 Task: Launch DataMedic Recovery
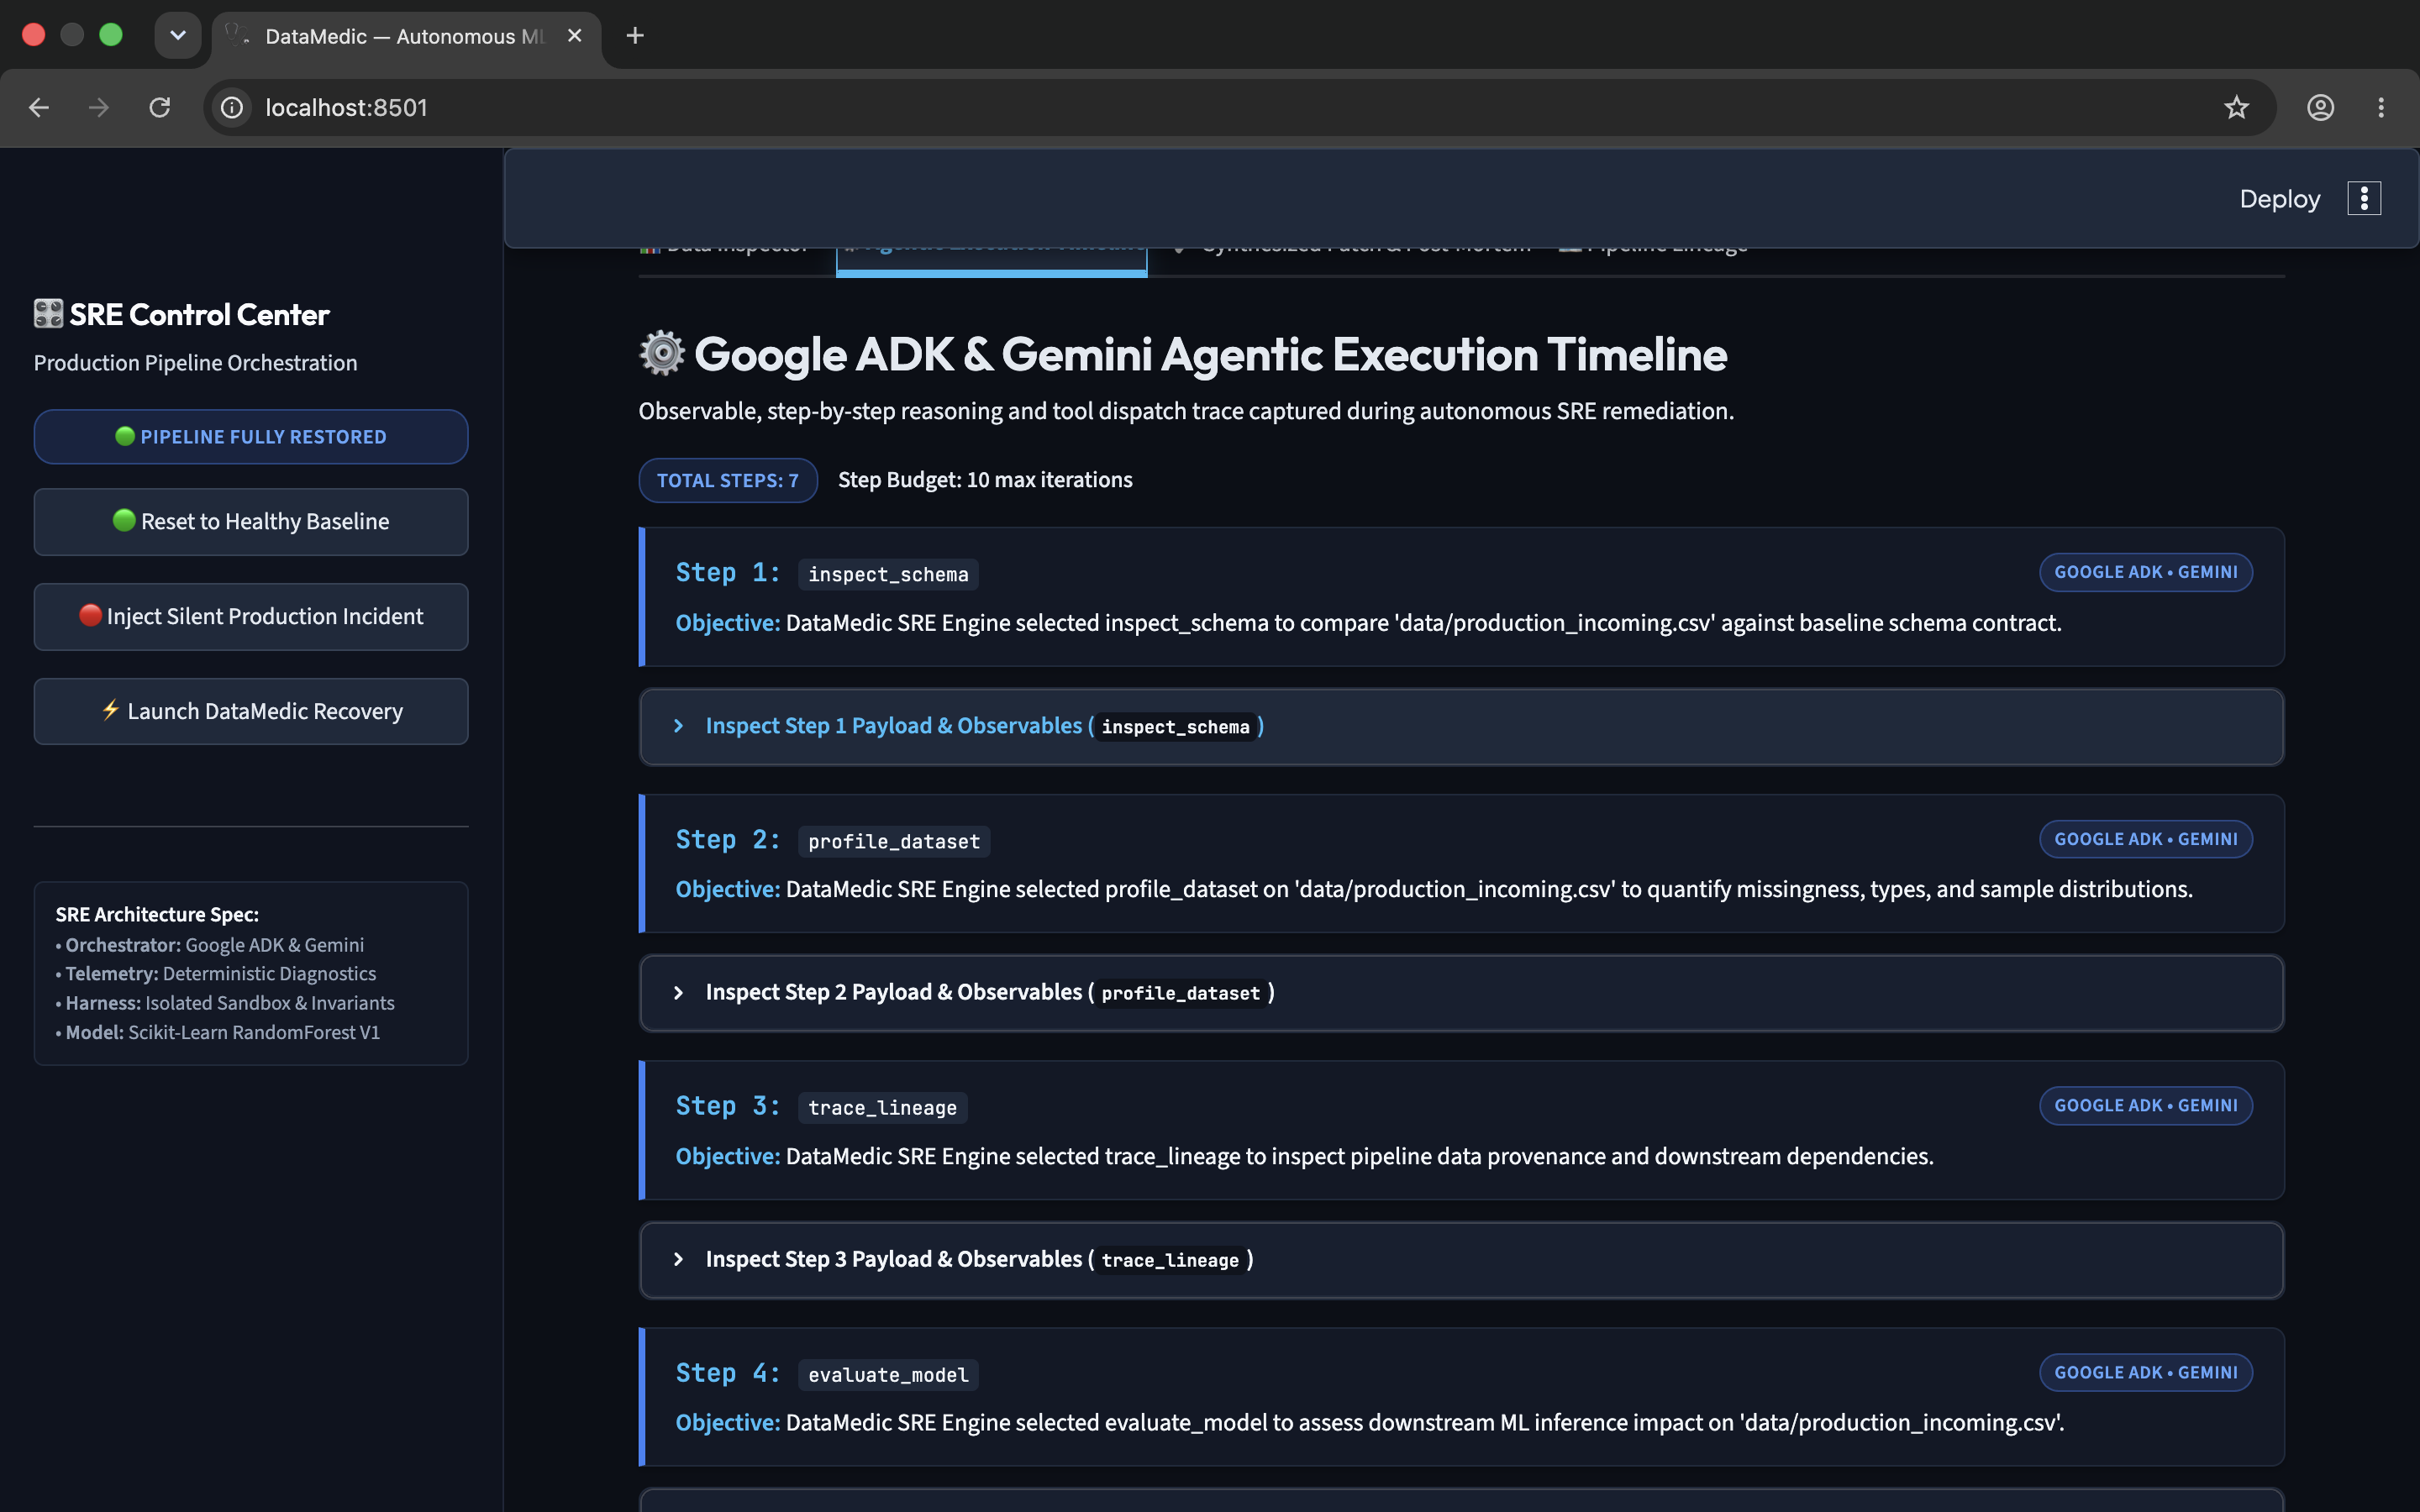[x=251, y=711]
